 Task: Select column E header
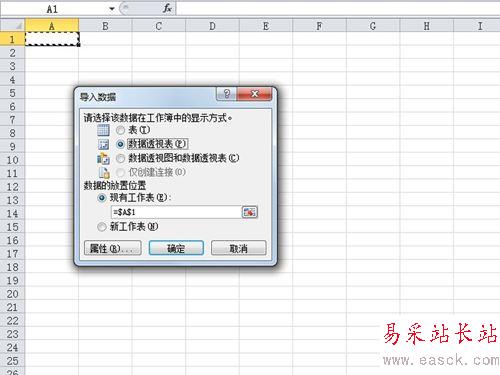pyautogui.click(x=266, y=26)
